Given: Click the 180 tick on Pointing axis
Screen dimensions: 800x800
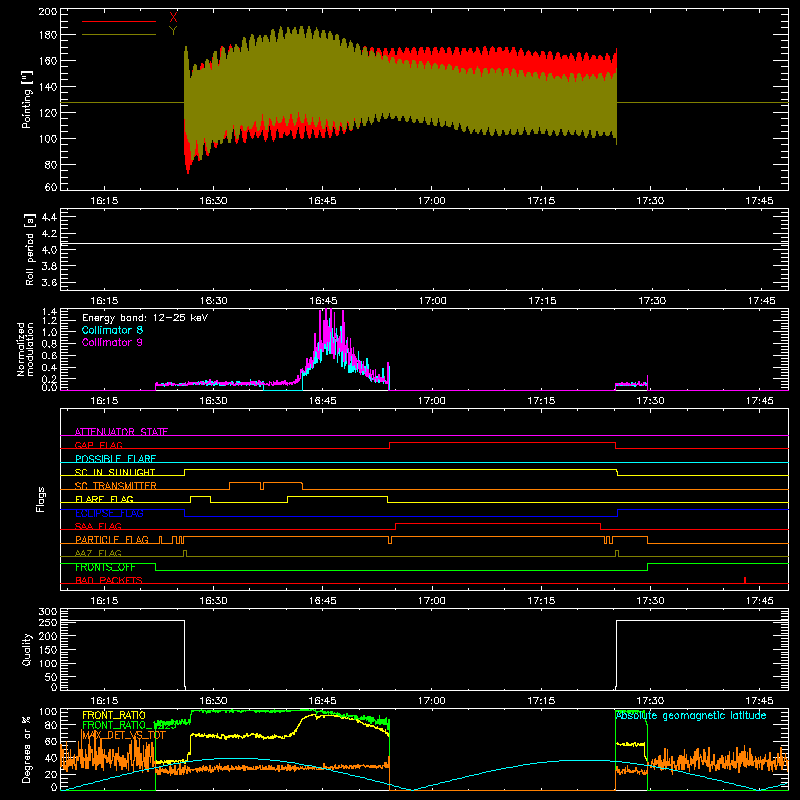Looking at the screenshot, I should 48,35.
